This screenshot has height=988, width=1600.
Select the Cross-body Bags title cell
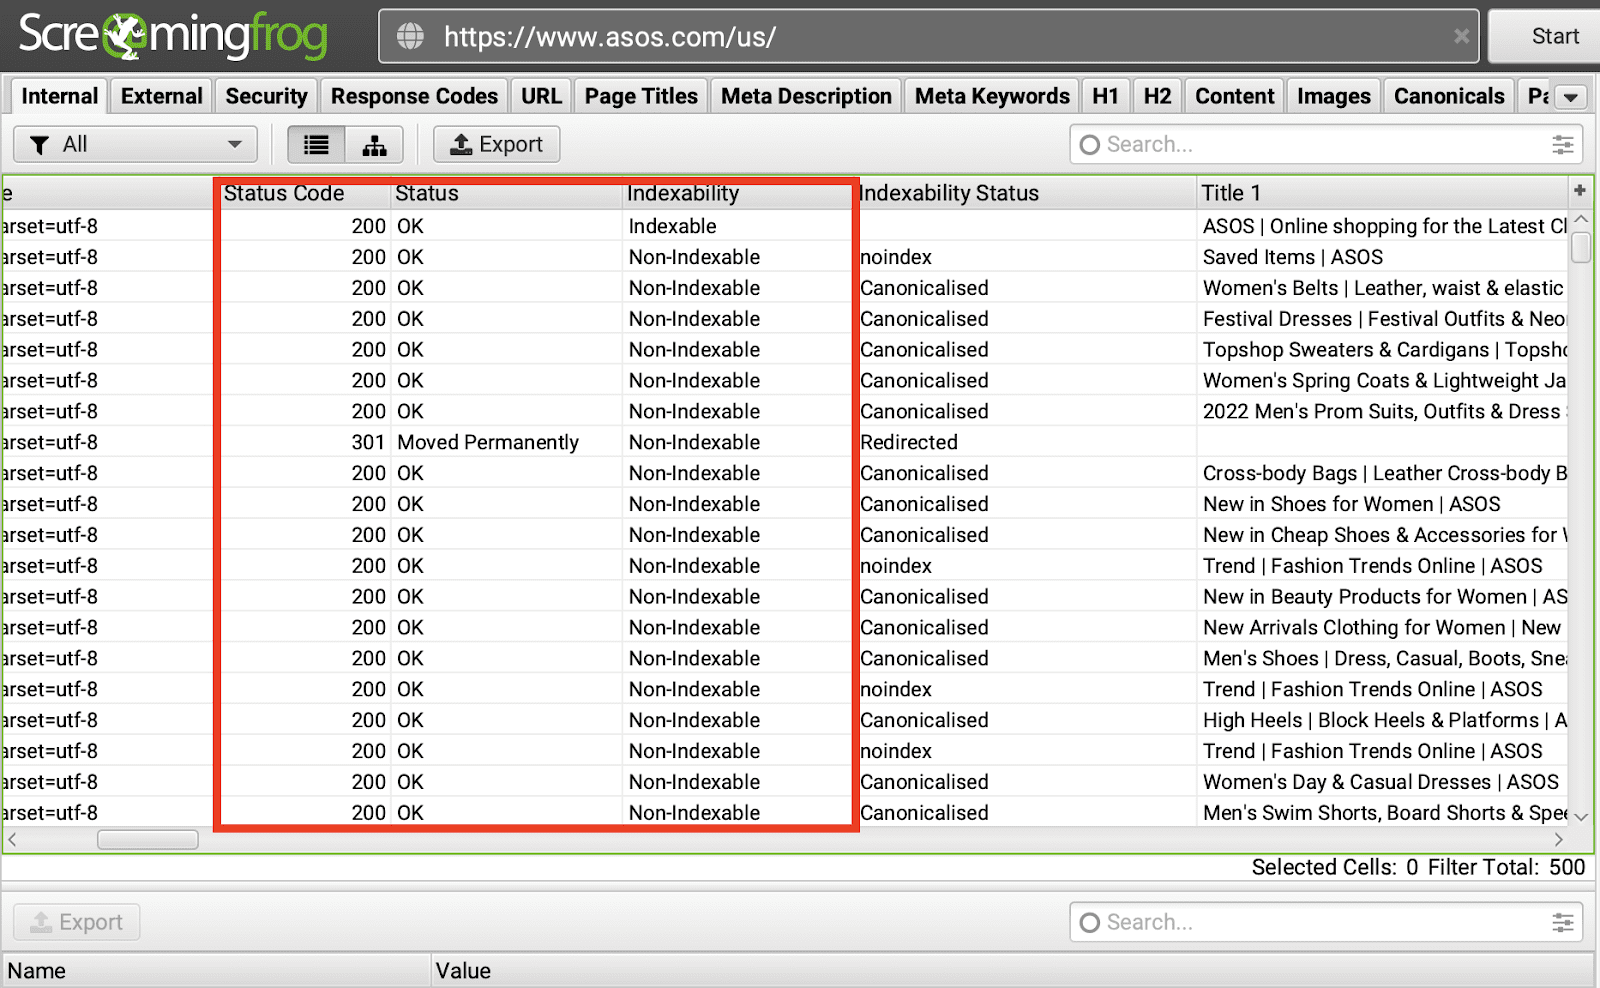click(1384, 473)
